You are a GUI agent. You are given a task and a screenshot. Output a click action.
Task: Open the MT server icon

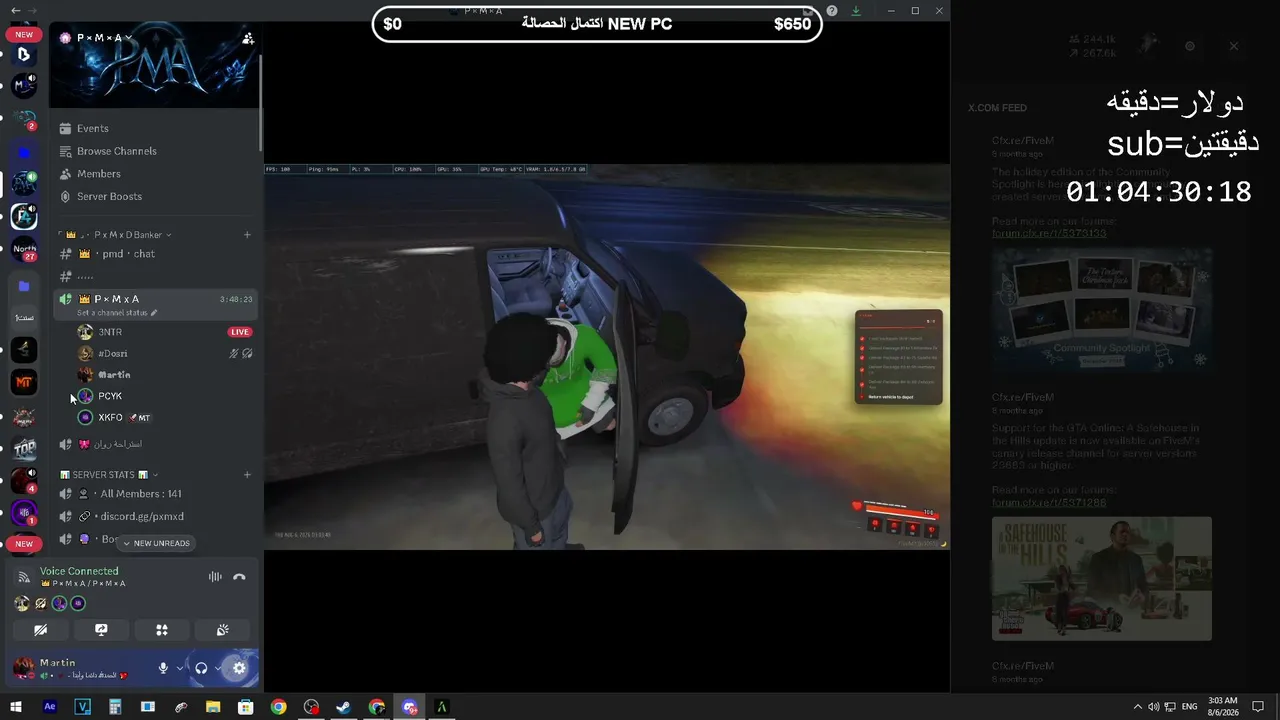pos(24,382)
